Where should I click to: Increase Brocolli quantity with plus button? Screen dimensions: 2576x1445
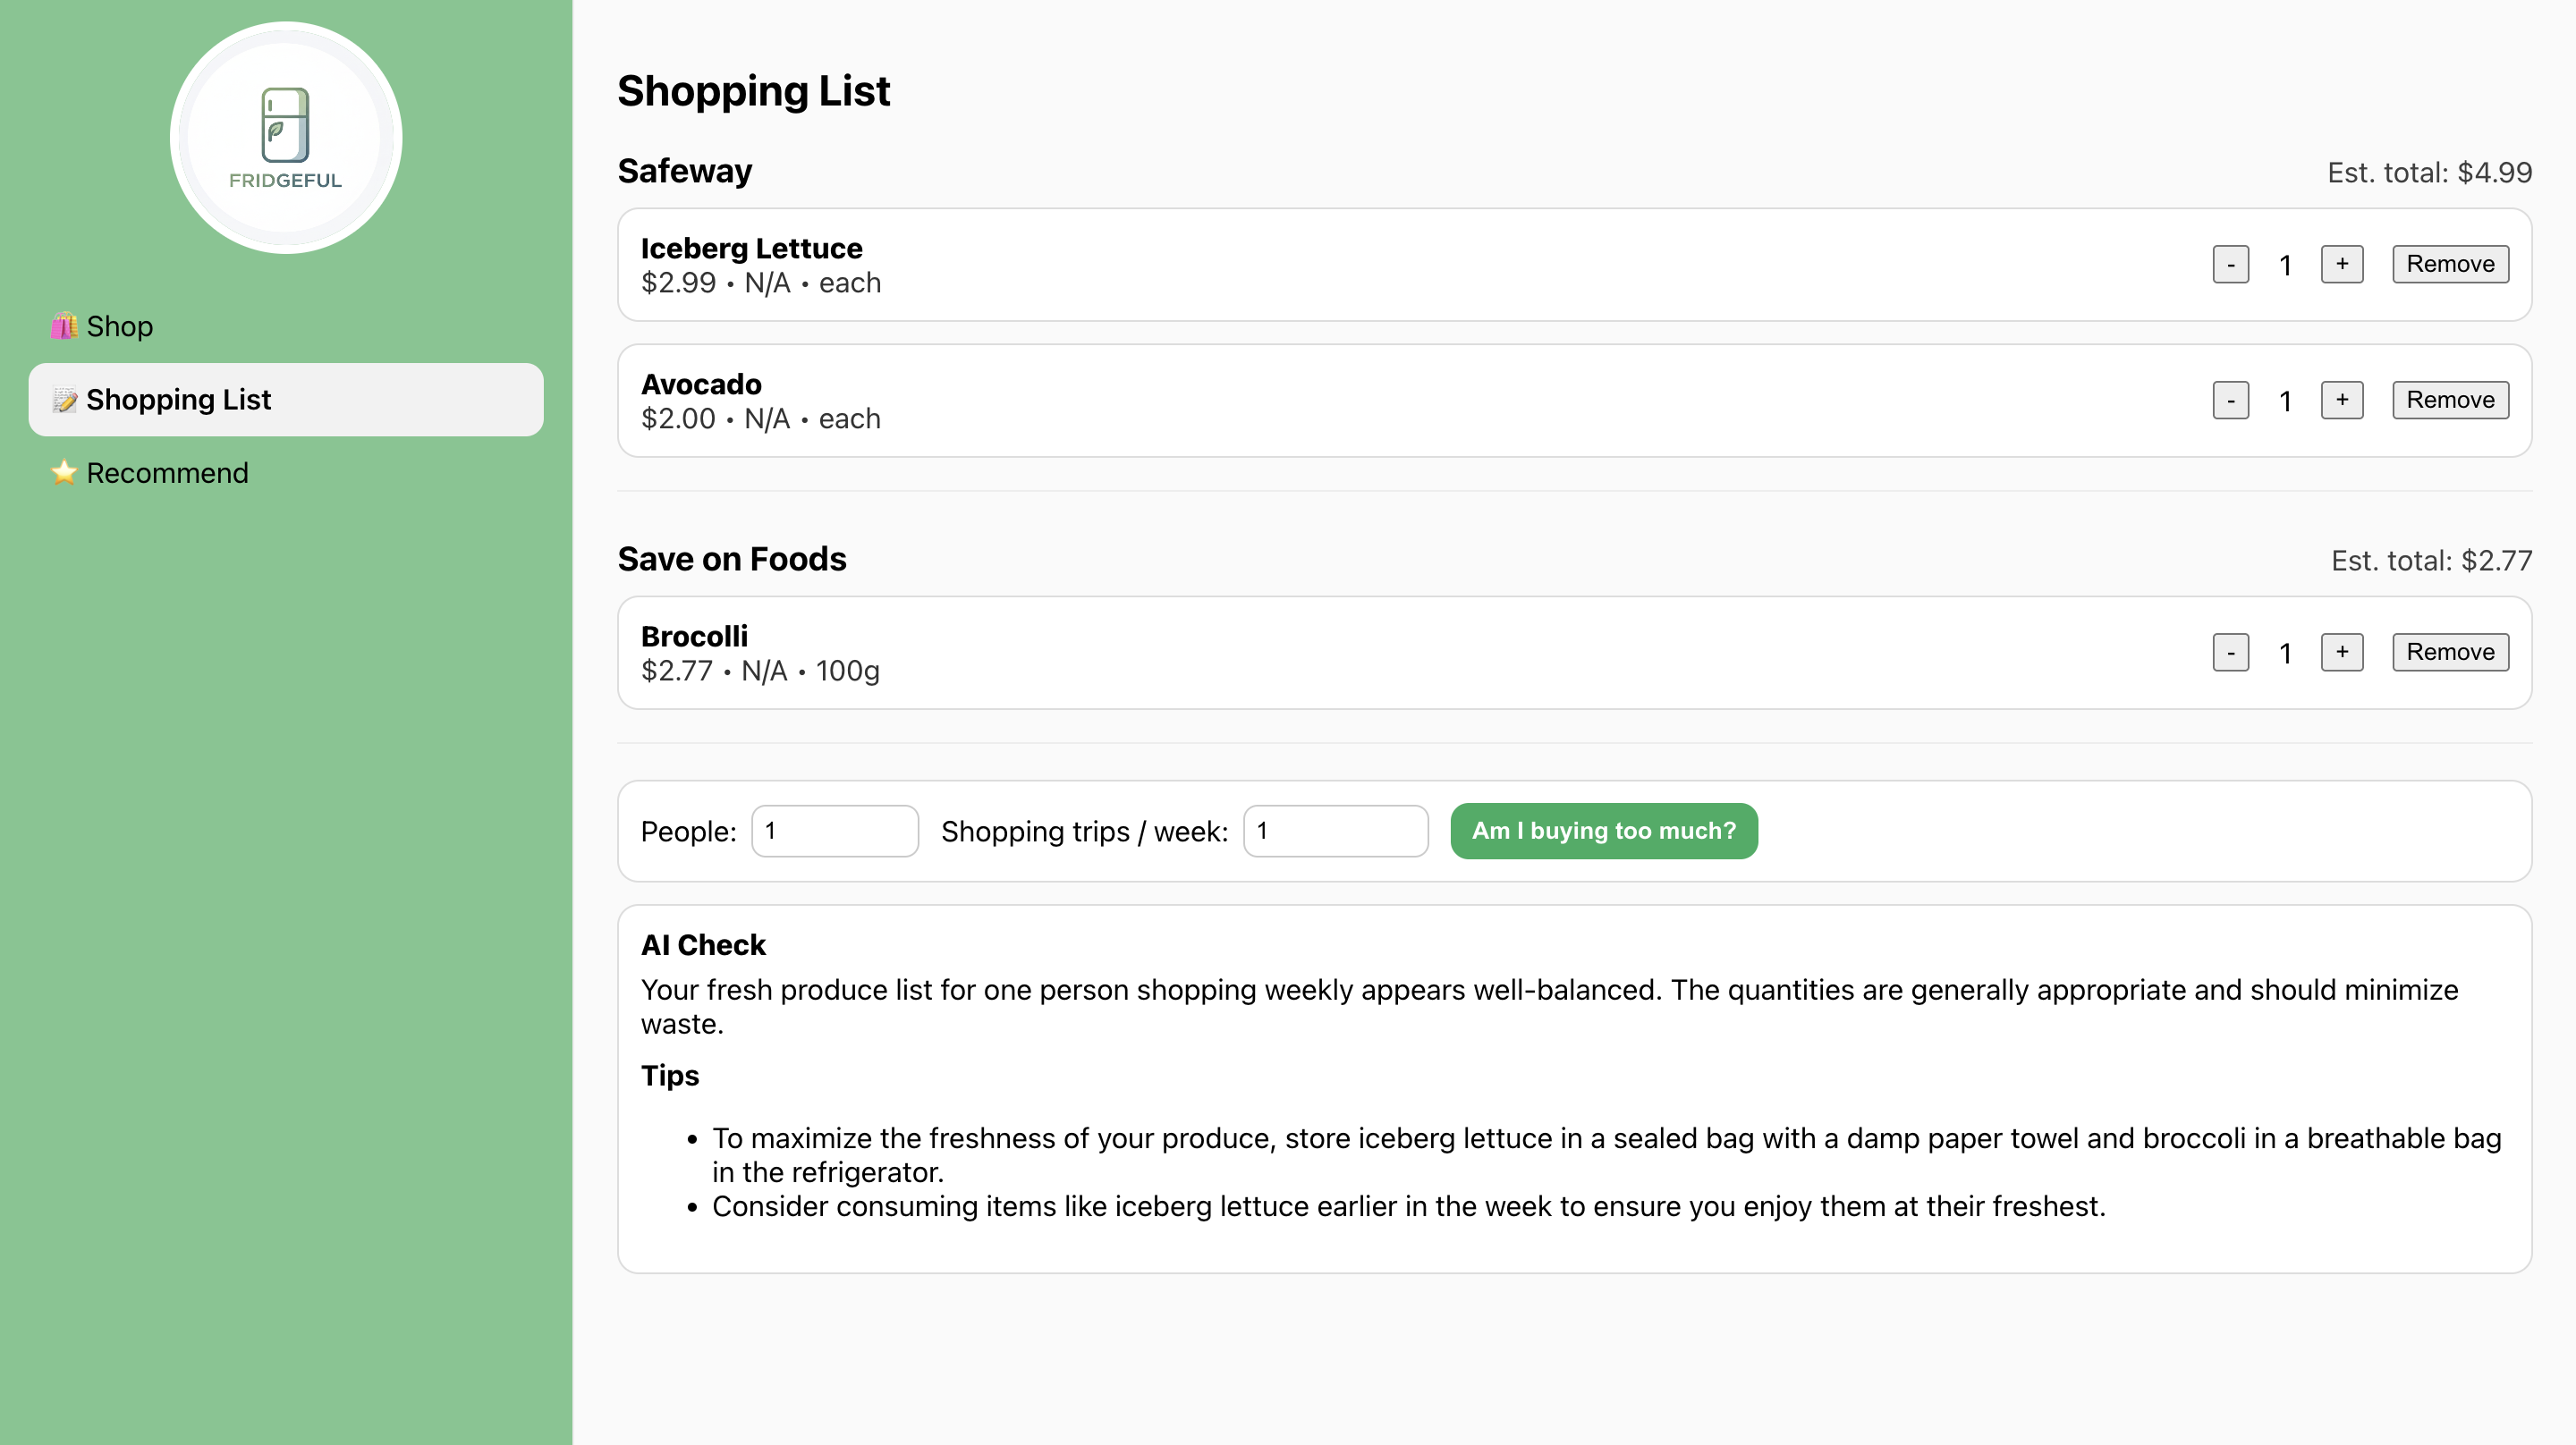(2341, 652)
